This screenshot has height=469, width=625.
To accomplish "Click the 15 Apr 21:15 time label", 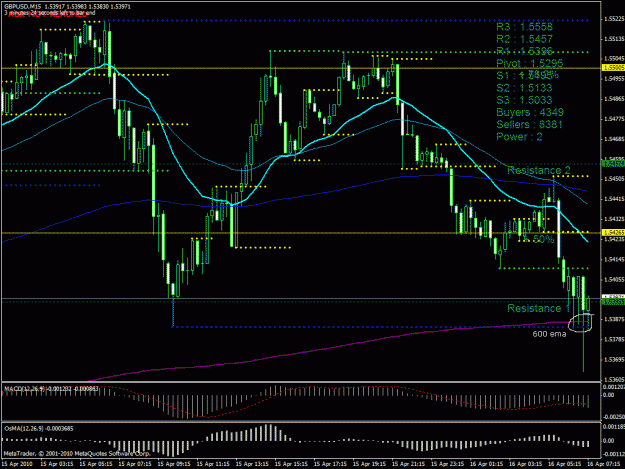I will point(408,464).
